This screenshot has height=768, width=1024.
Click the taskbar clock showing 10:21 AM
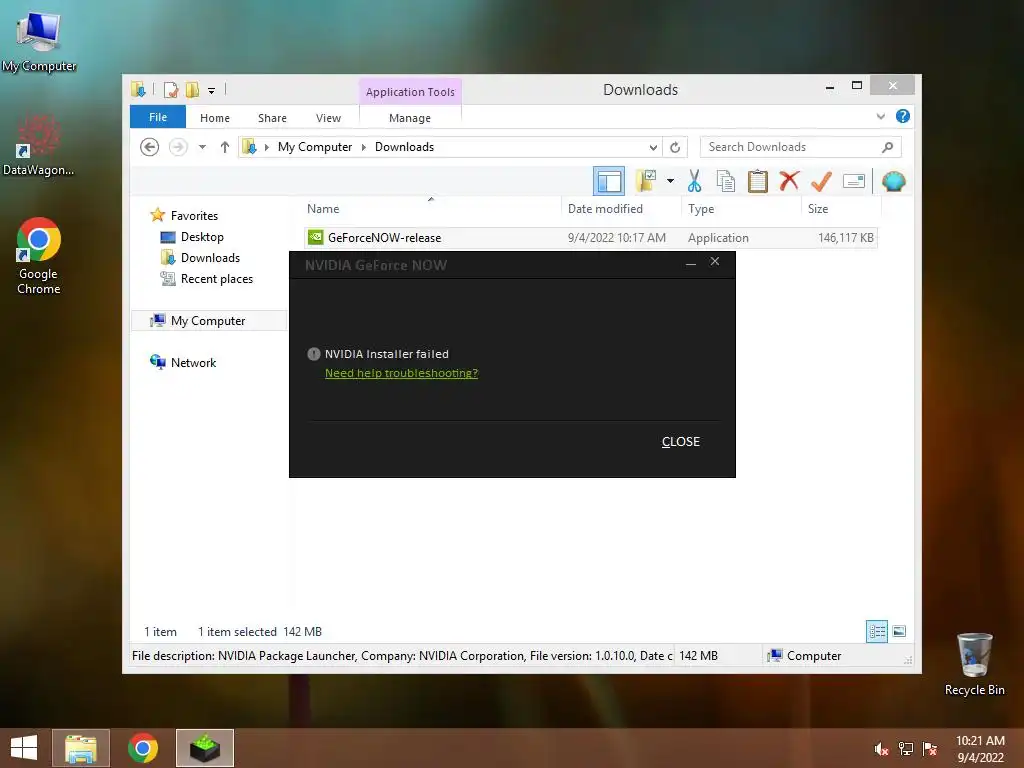[x=980, y=741]
